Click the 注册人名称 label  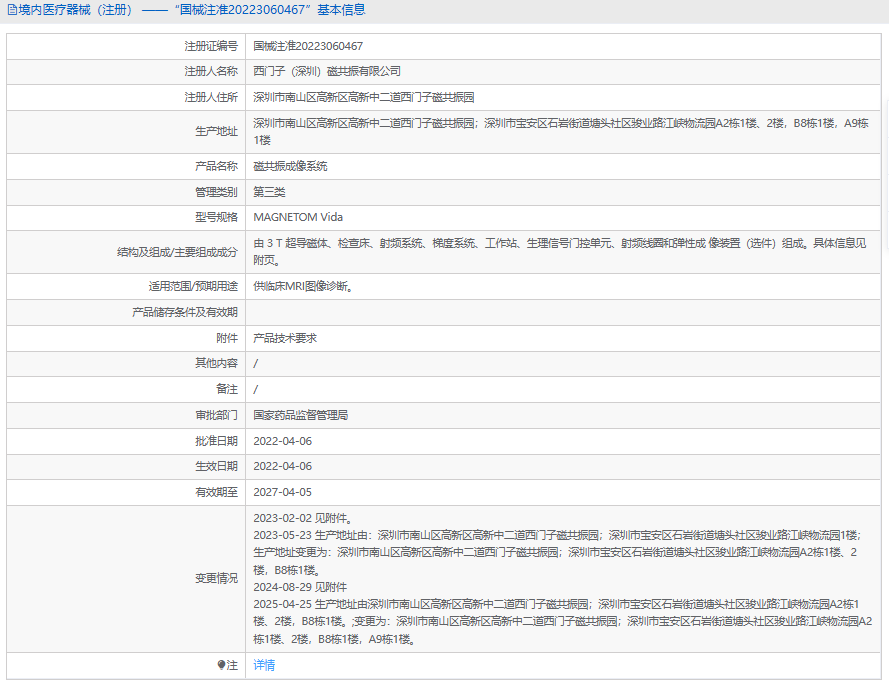pos(211,71)
